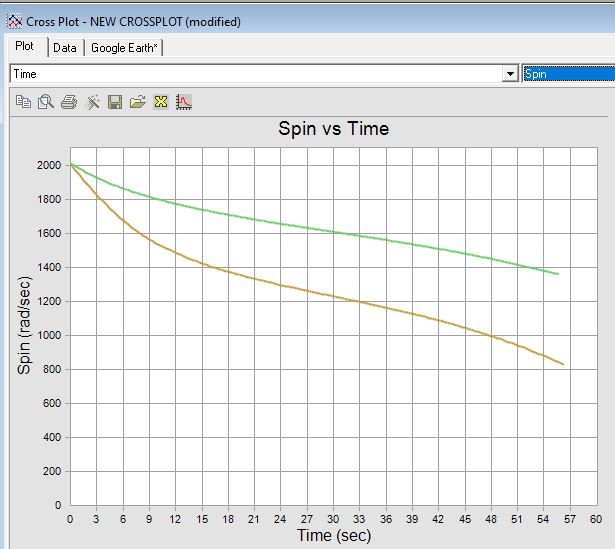Open print preview with magnifier icon
The height and width of the screenshot is (549, 615).
click(x=46, y=101)
